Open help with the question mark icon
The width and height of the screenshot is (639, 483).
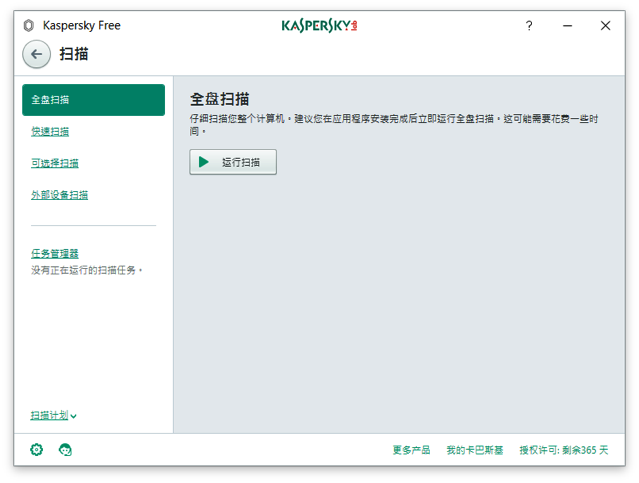(529, 26)
